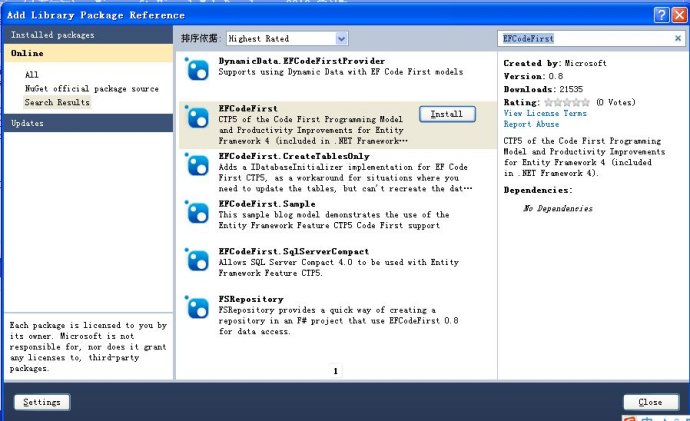Click the Dependencies: heading
The height and width of the screenshot is (421, 690).
click(538, 190)
